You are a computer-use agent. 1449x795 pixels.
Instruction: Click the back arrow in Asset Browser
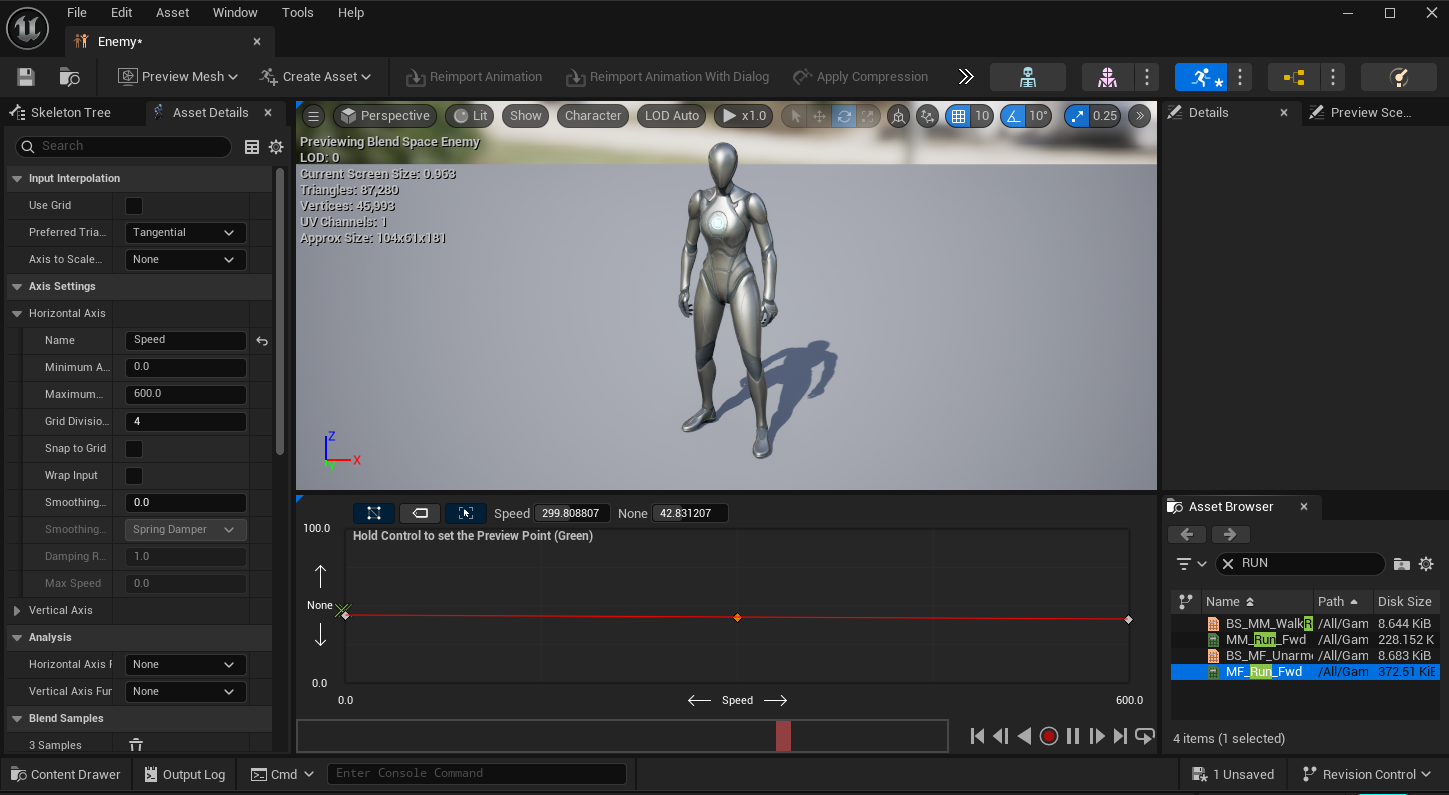click(1186, 534)
